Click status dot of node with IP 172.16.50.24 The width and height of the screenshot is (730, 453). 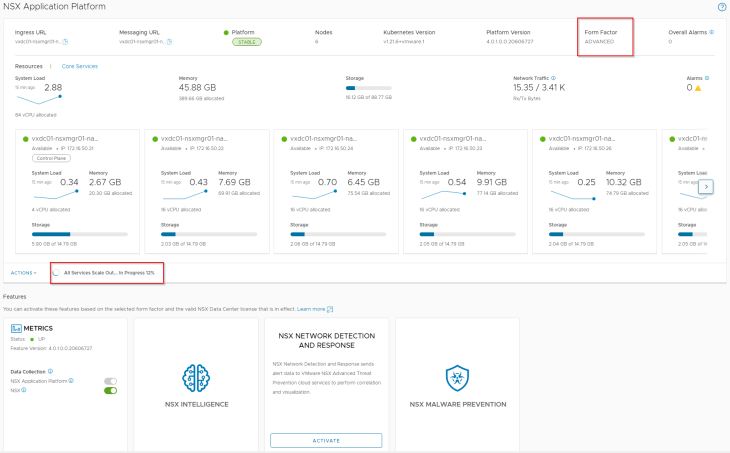click(x=284, y=139)
